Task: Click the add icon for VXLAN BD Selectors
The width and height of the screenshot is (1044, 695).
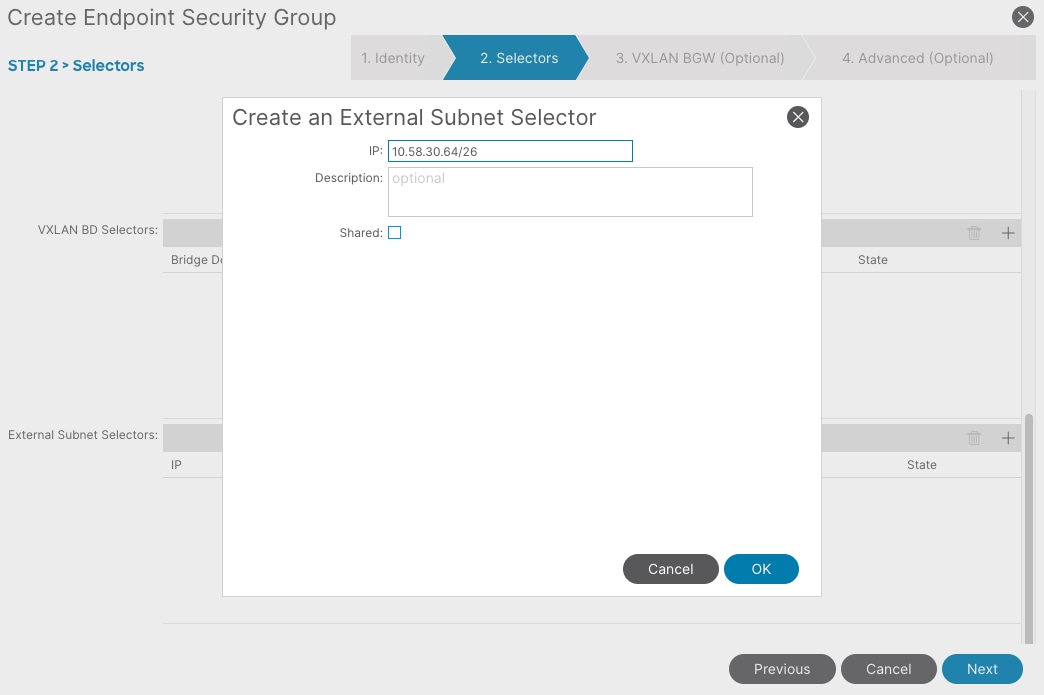Action: click(1008, 233)
